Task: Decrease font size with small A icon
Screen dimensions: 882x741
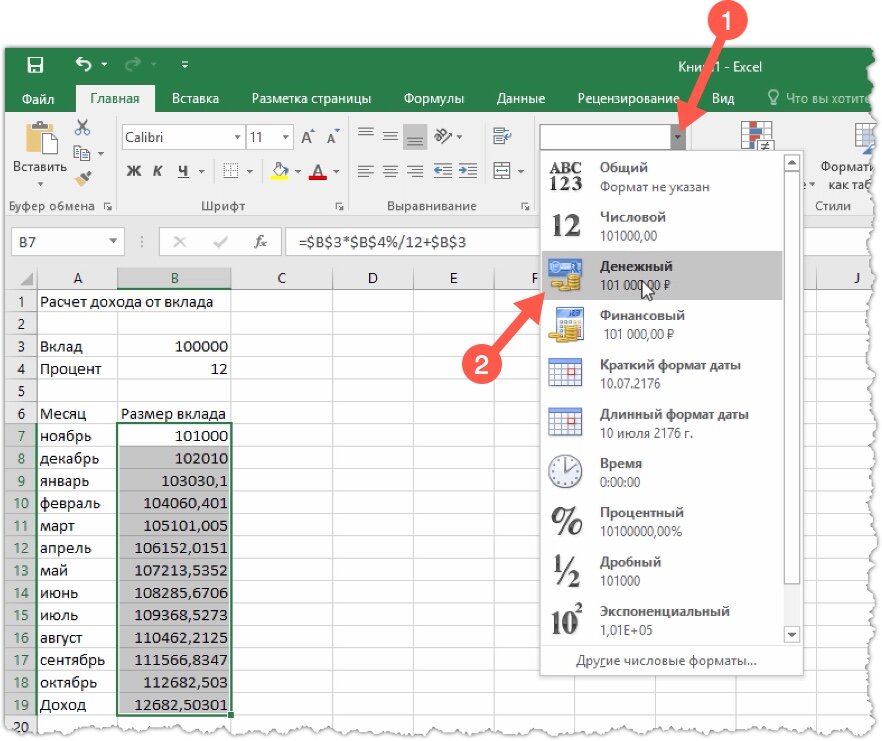Action: pyautogui.click(x=332, y=137)
